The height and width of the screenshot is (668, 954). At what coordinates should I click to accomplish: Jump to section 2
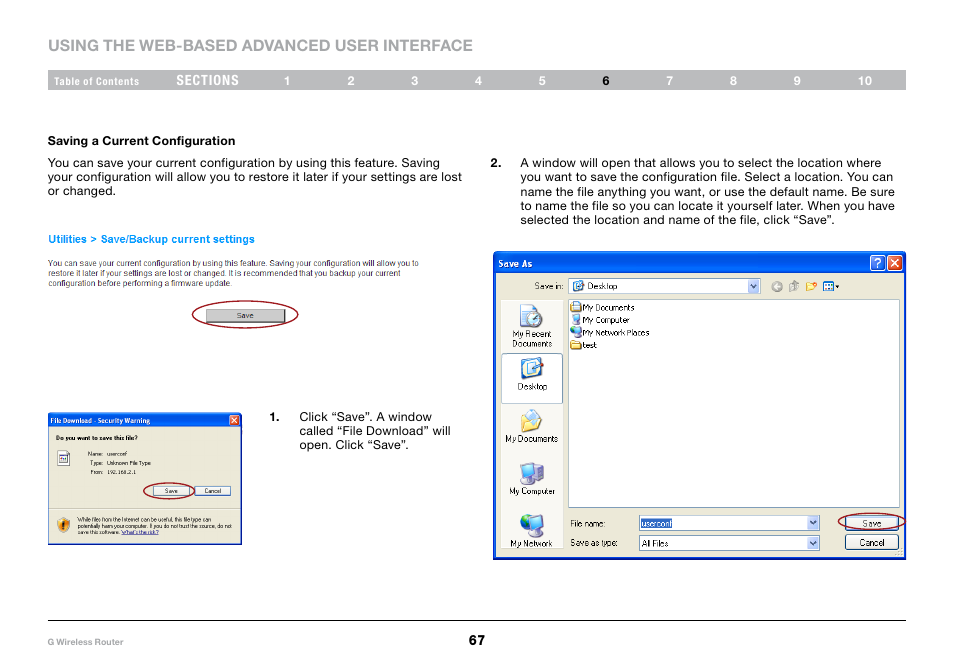coord(351,81)
